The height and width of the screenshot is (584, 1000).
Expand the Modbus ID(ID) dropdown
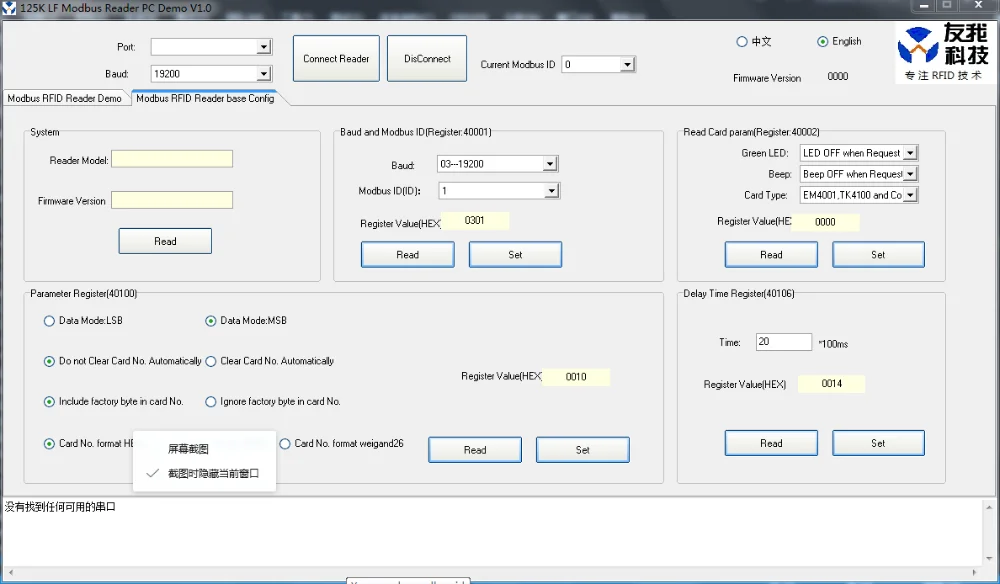552,191
